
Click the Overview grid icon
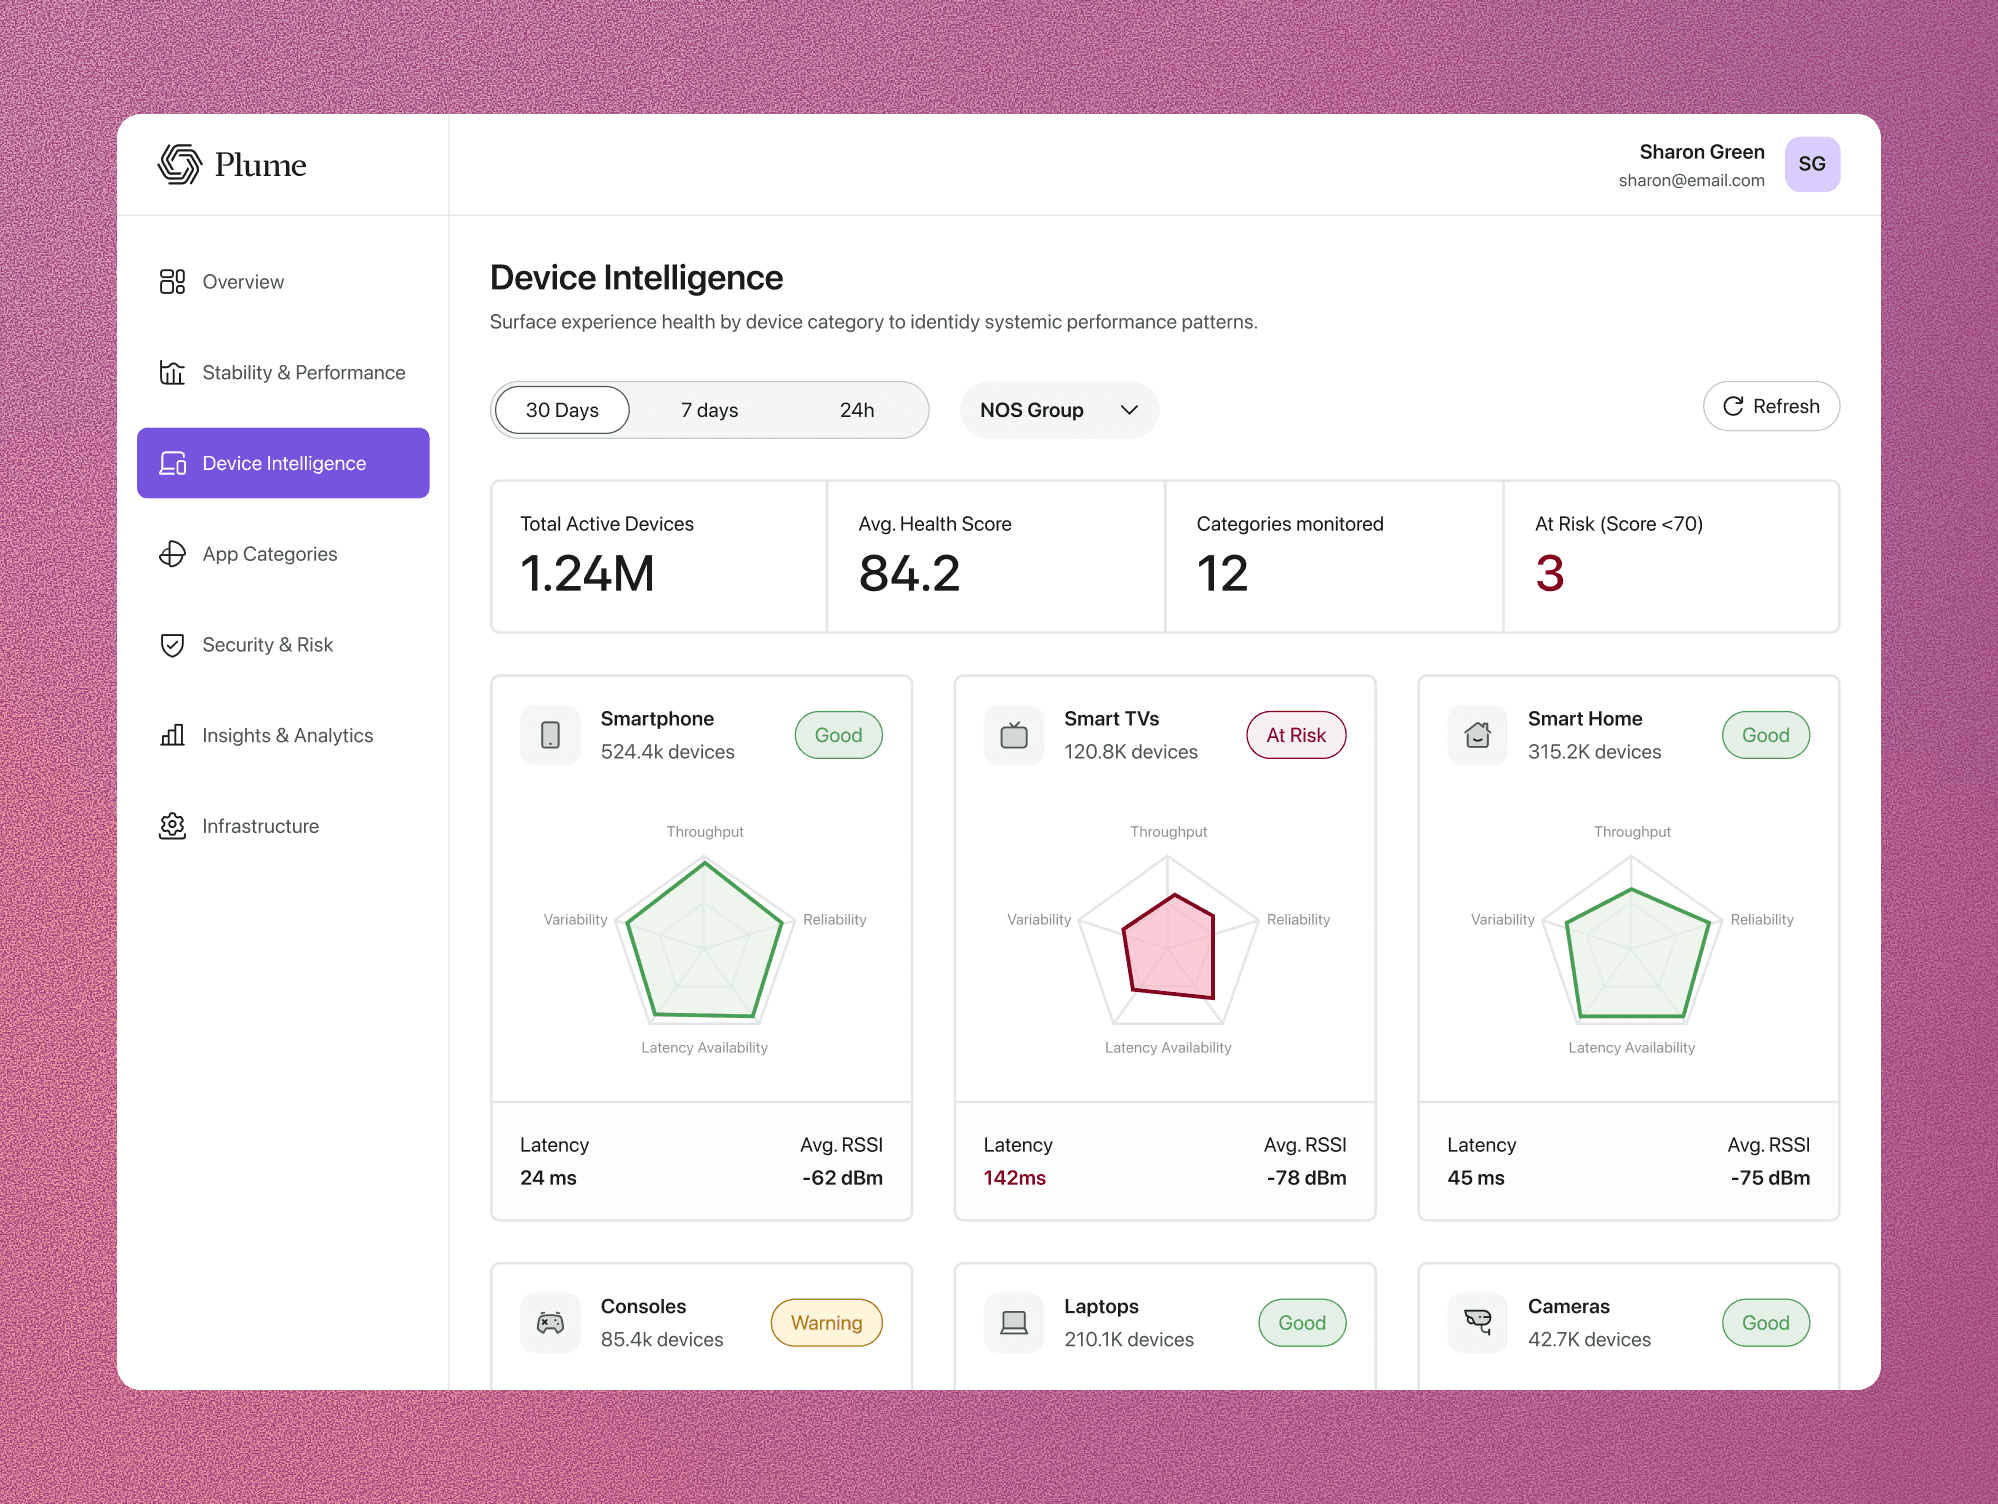coord(172,282)
